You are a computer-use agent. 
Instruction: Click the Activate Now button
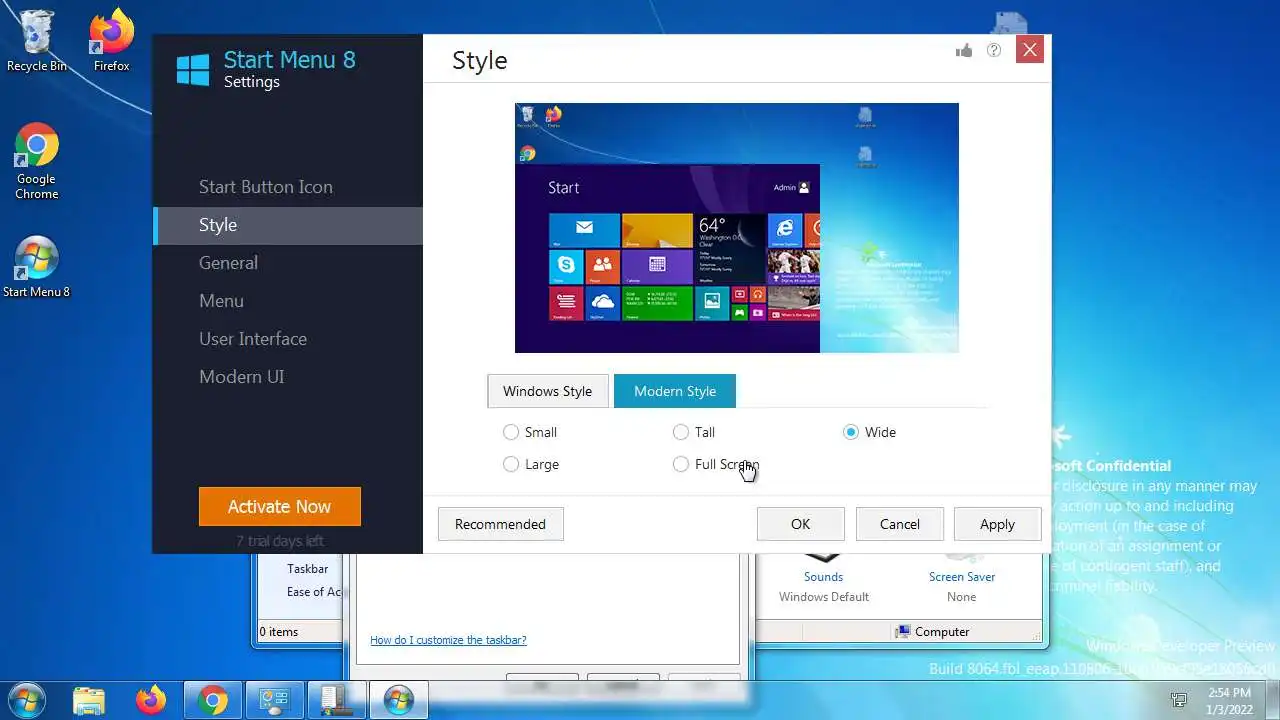click(x=279, y=506)
